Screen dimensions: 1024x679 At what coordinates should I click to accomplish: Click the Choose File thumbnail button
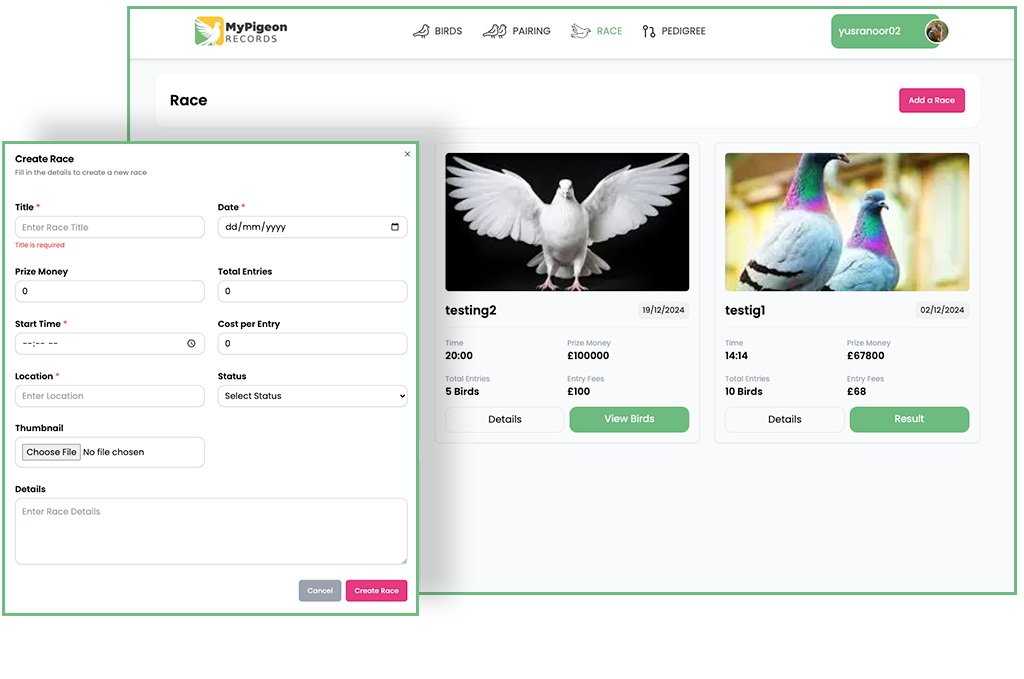click(52, 452)
